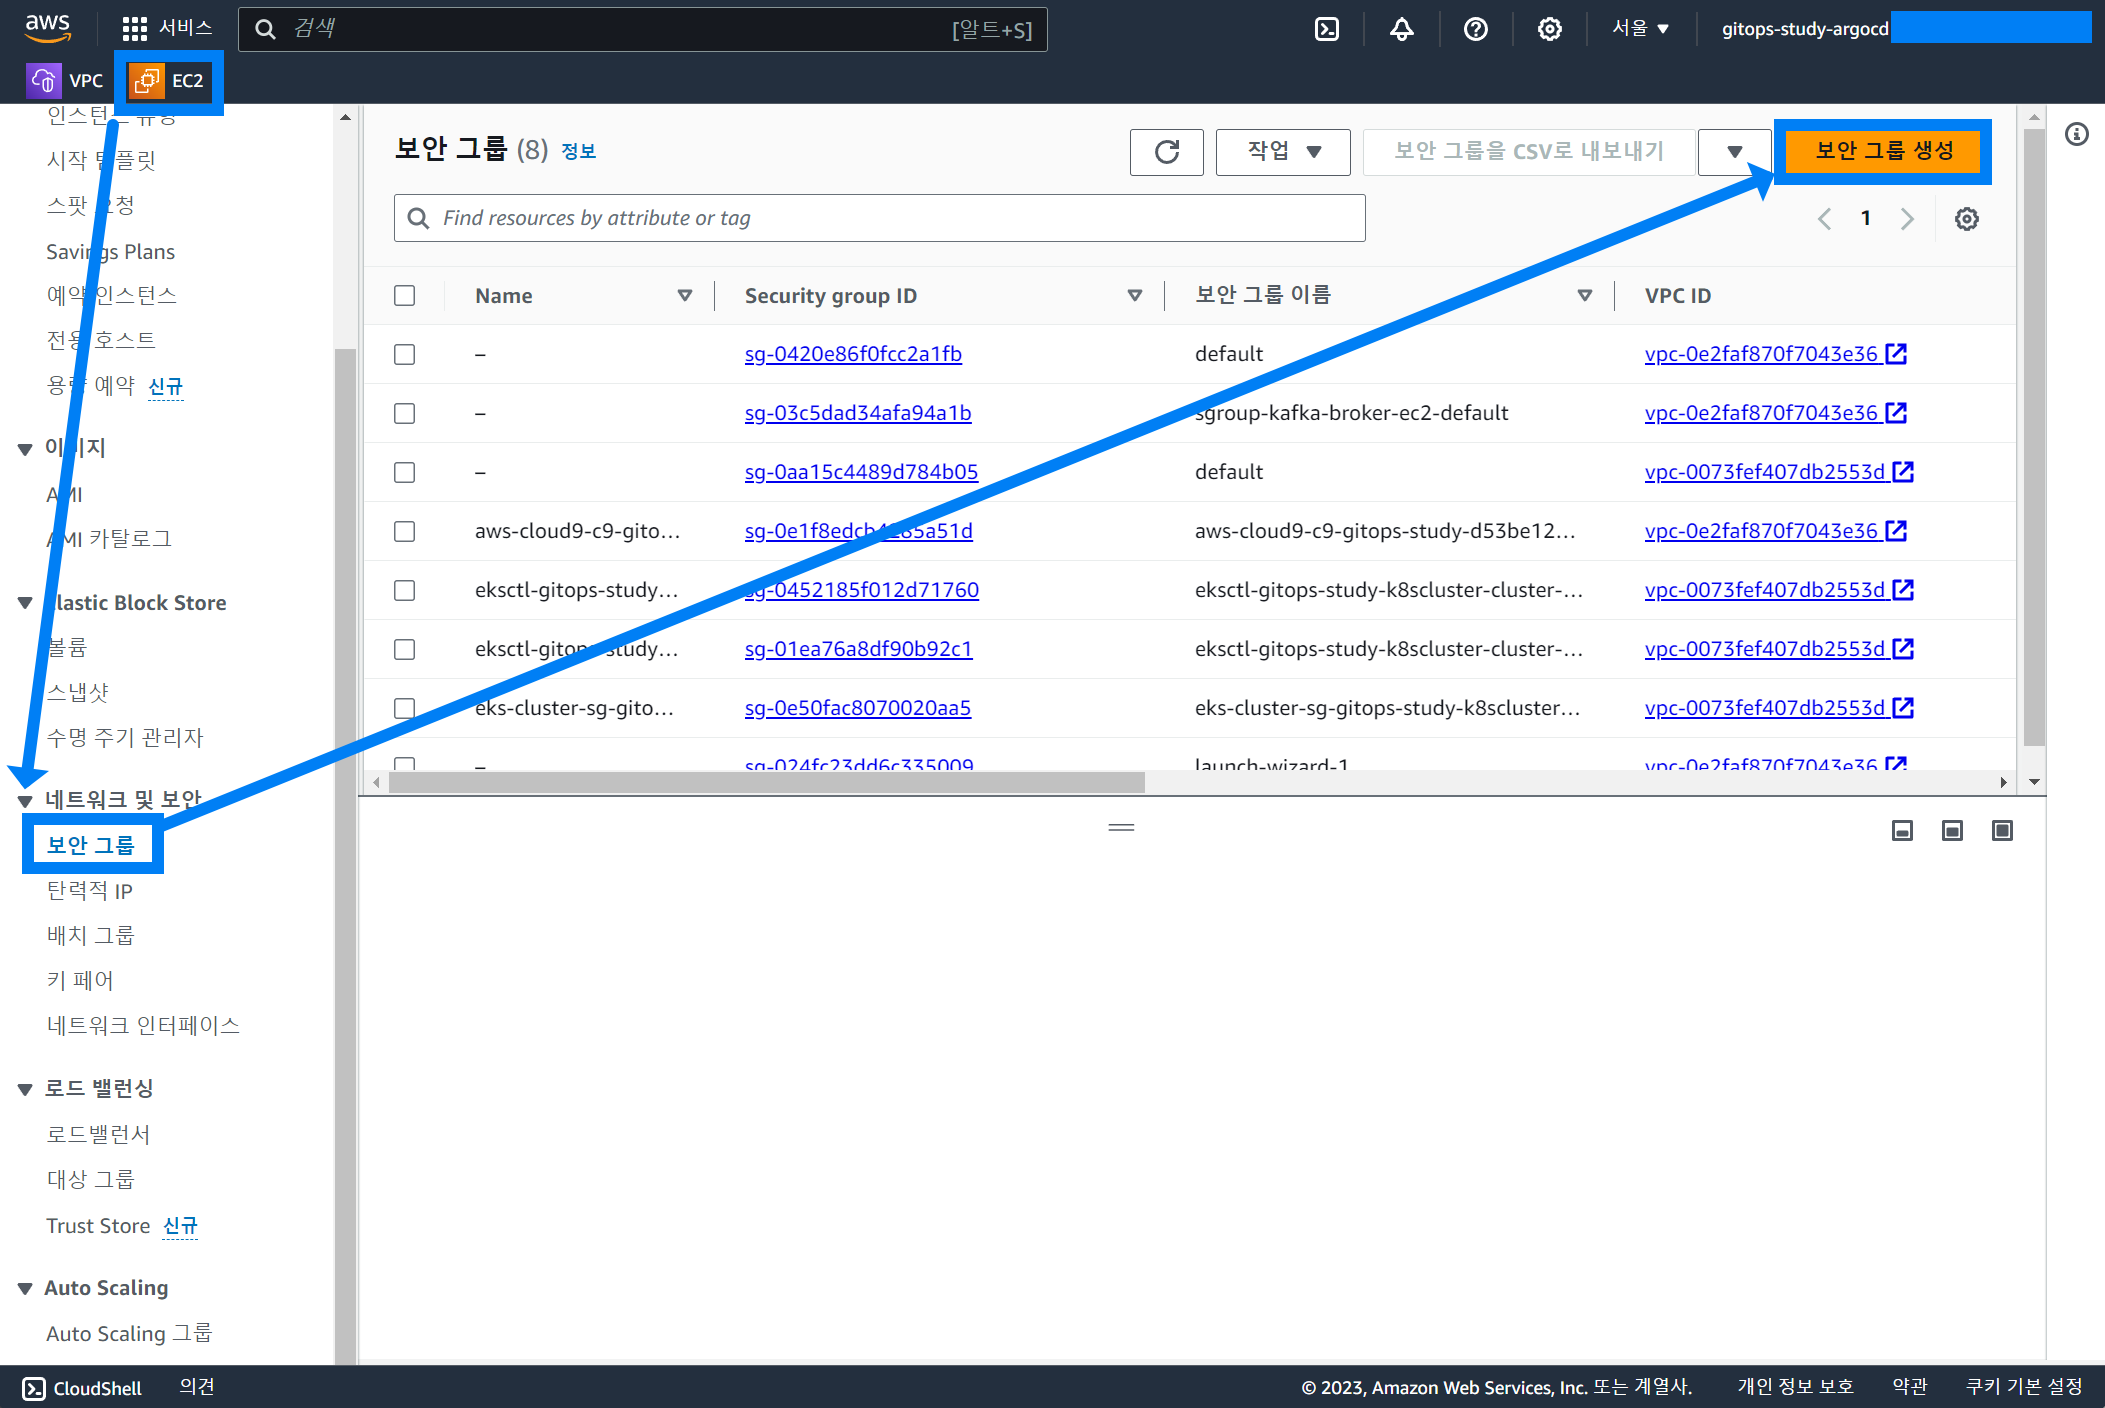Open the 서울 region selector dropdown
This screenshot has width=2105, height=1408.
(1640, 29)
